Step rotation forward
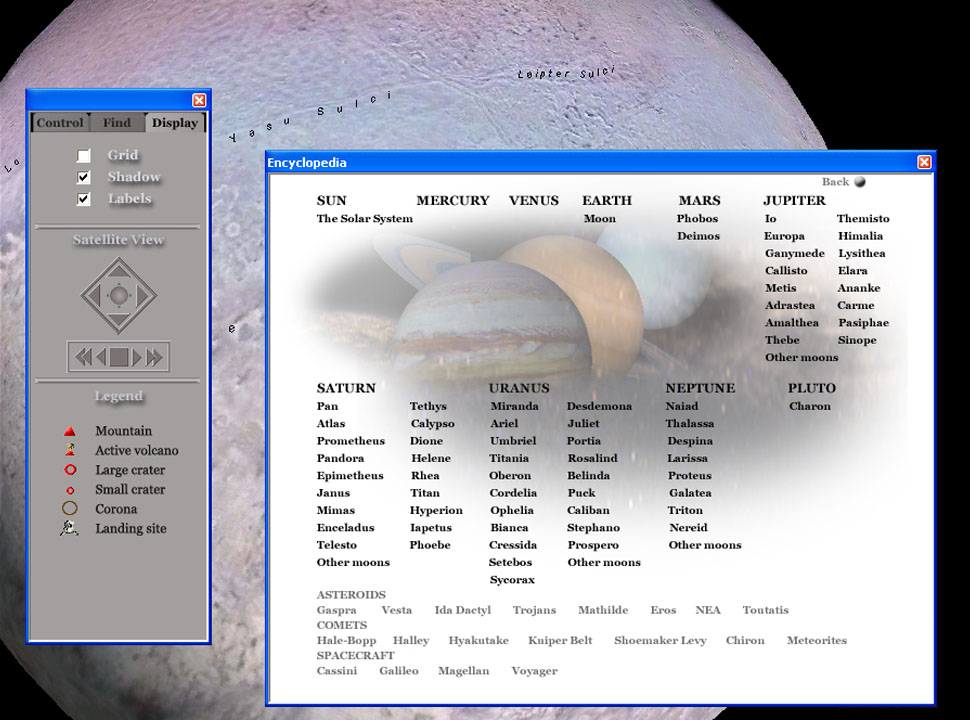This screenshot has height=720, width=970. [137, 357]
